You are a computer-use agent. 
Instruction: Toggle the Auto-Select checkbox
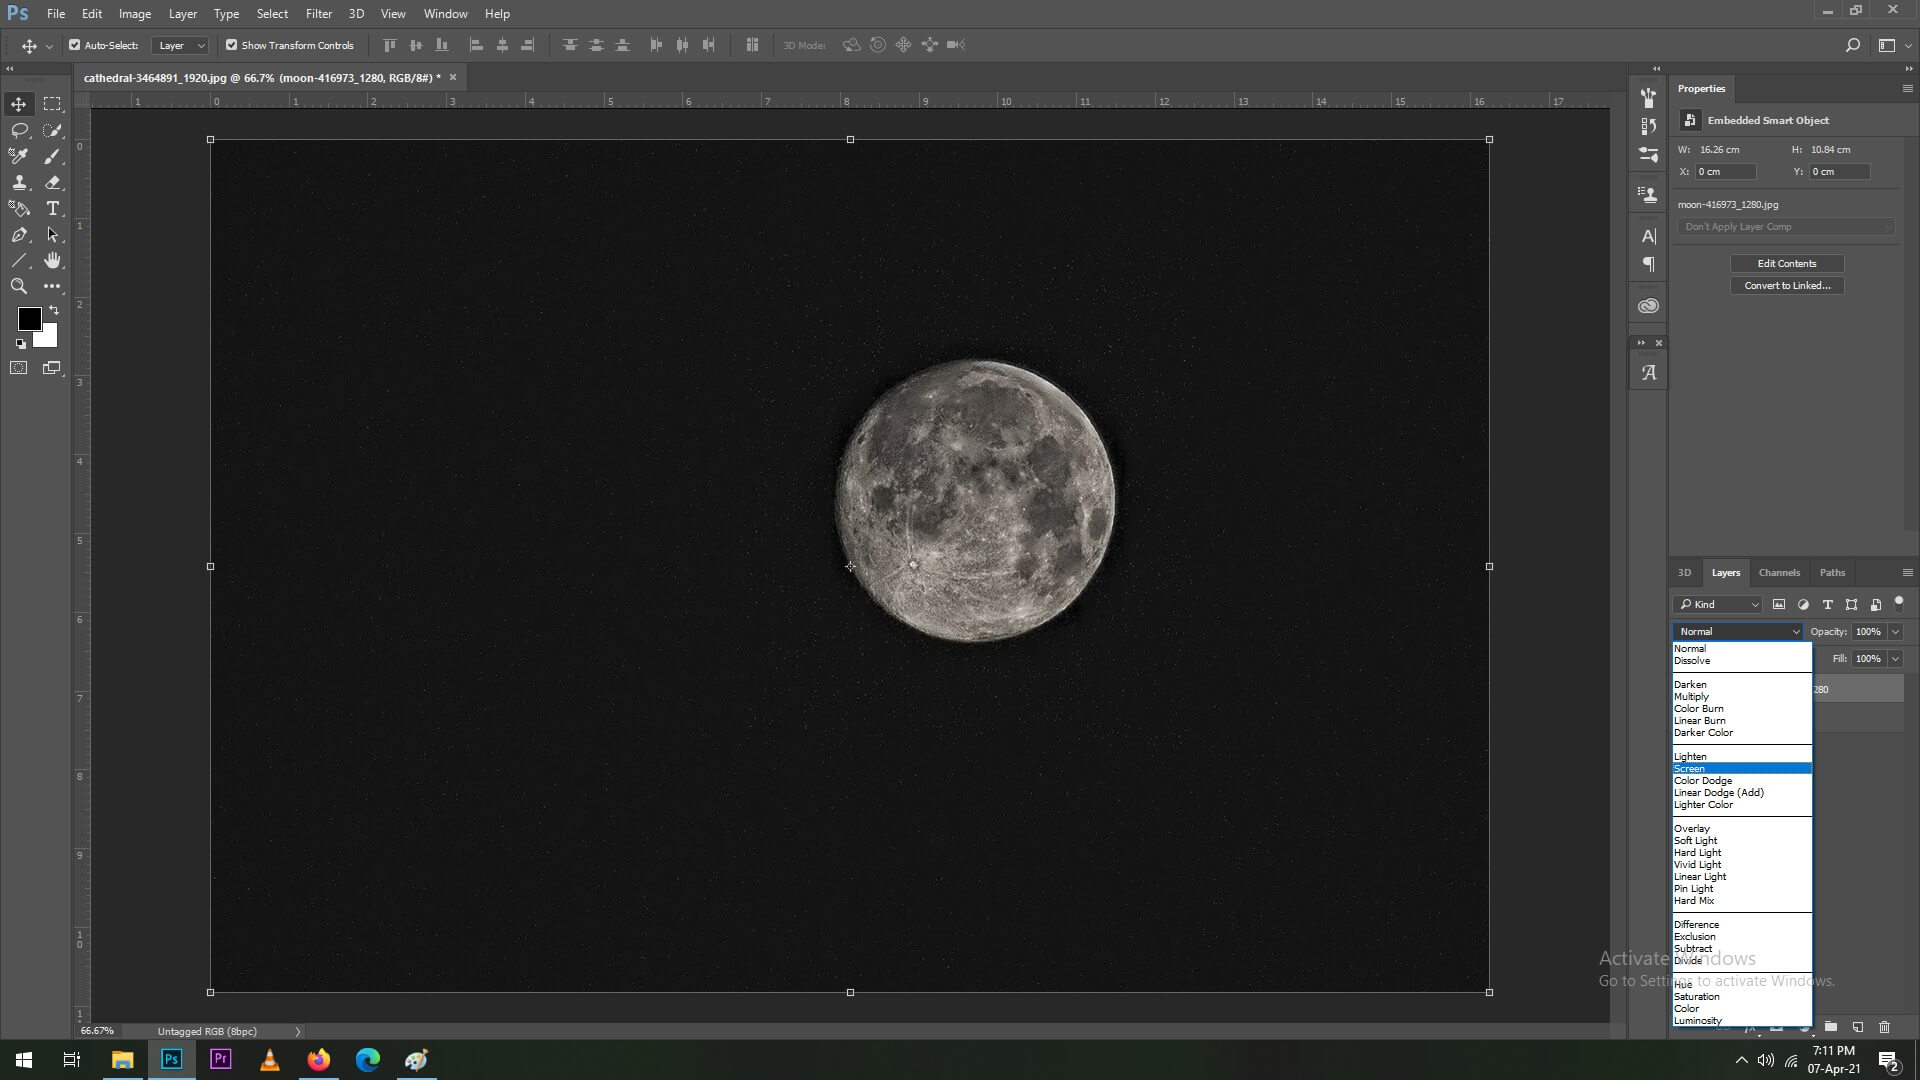click(75, 45)
